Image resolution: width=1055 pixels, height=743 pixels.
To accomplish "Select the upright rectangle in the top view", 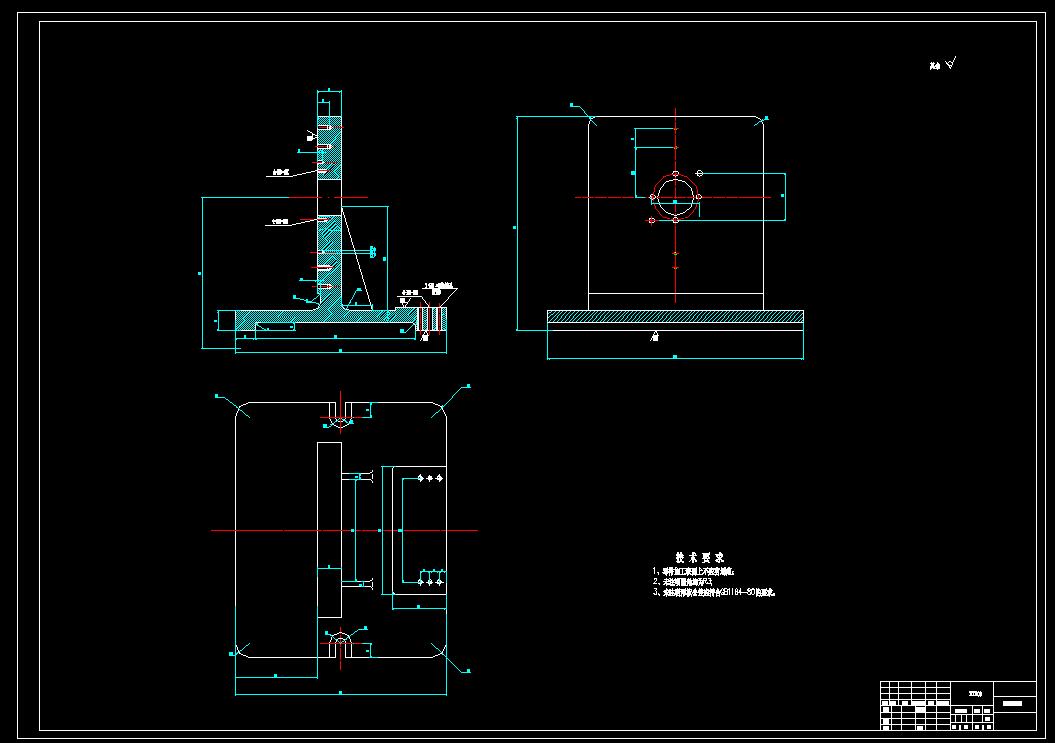I will click(329, 530).
